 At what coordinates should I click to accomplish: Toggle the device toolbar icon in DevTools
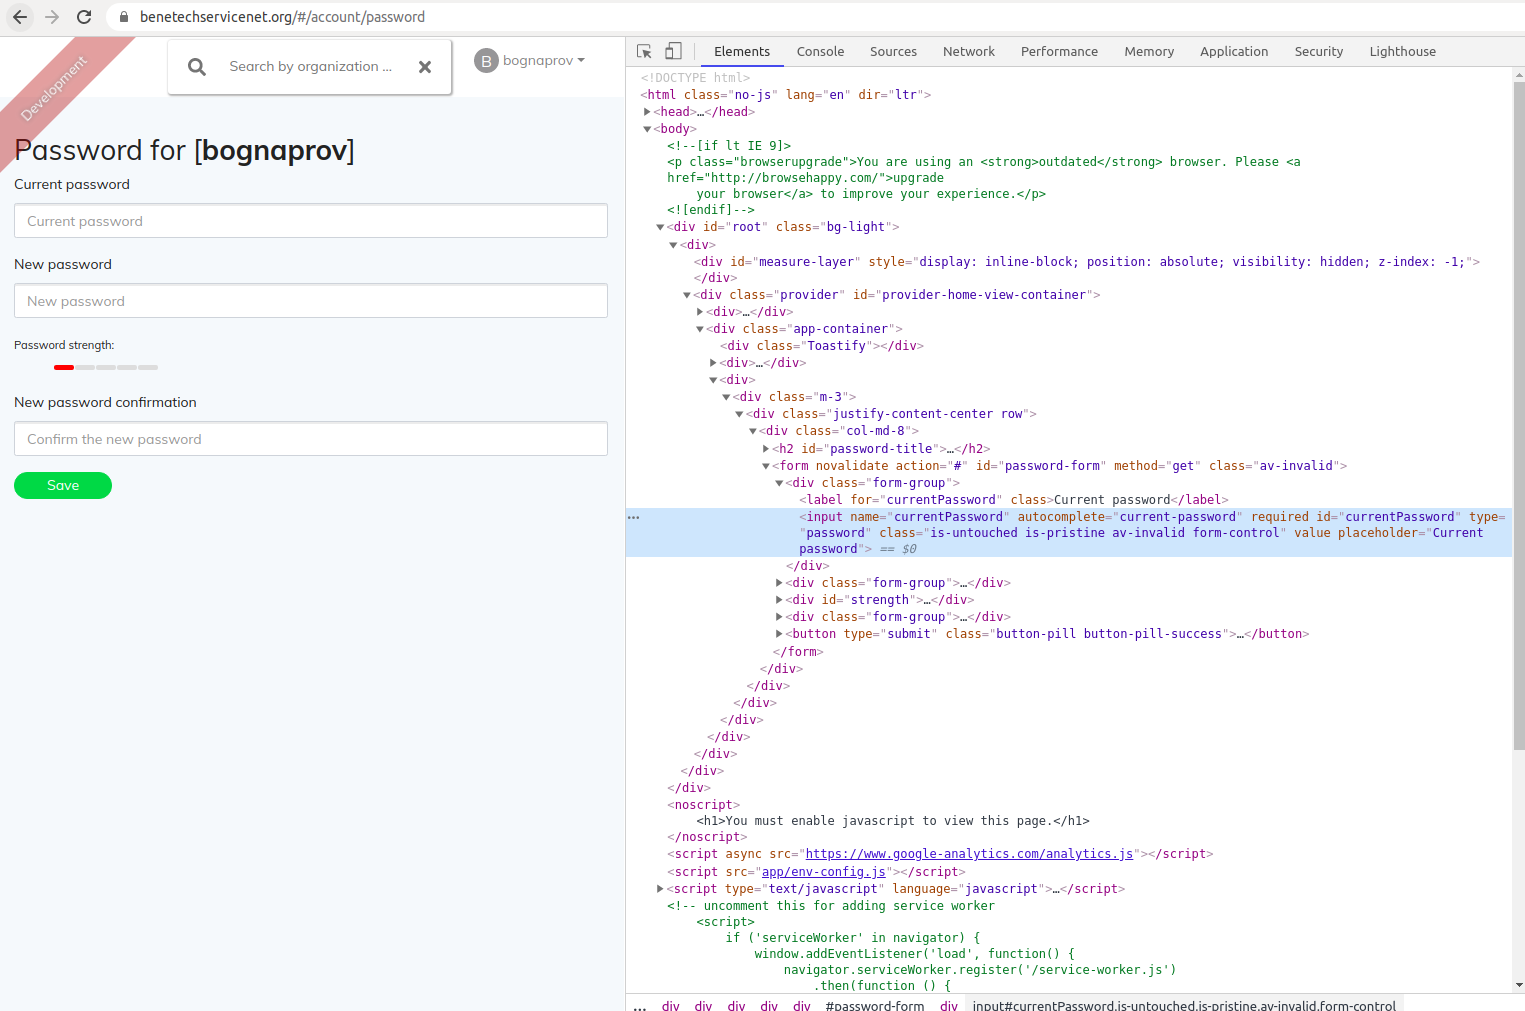tap(672, 50)
